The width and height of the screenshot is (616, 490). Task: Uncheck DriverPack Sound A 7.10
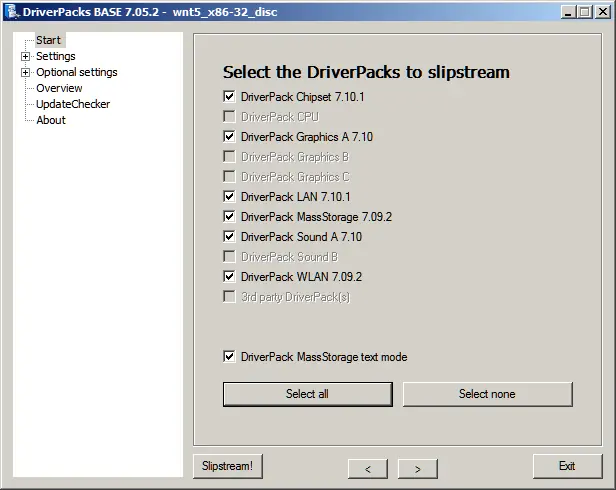click(x=229, y=237)
